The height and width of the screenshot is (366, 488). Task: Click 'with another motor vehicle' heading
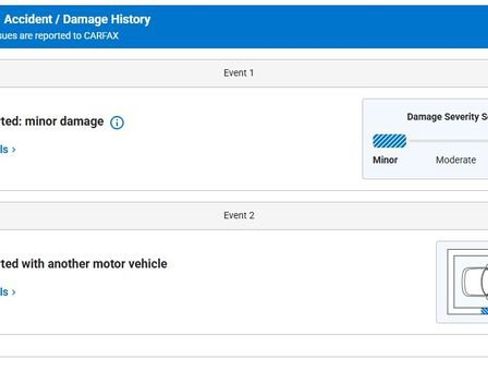(94, 264)
